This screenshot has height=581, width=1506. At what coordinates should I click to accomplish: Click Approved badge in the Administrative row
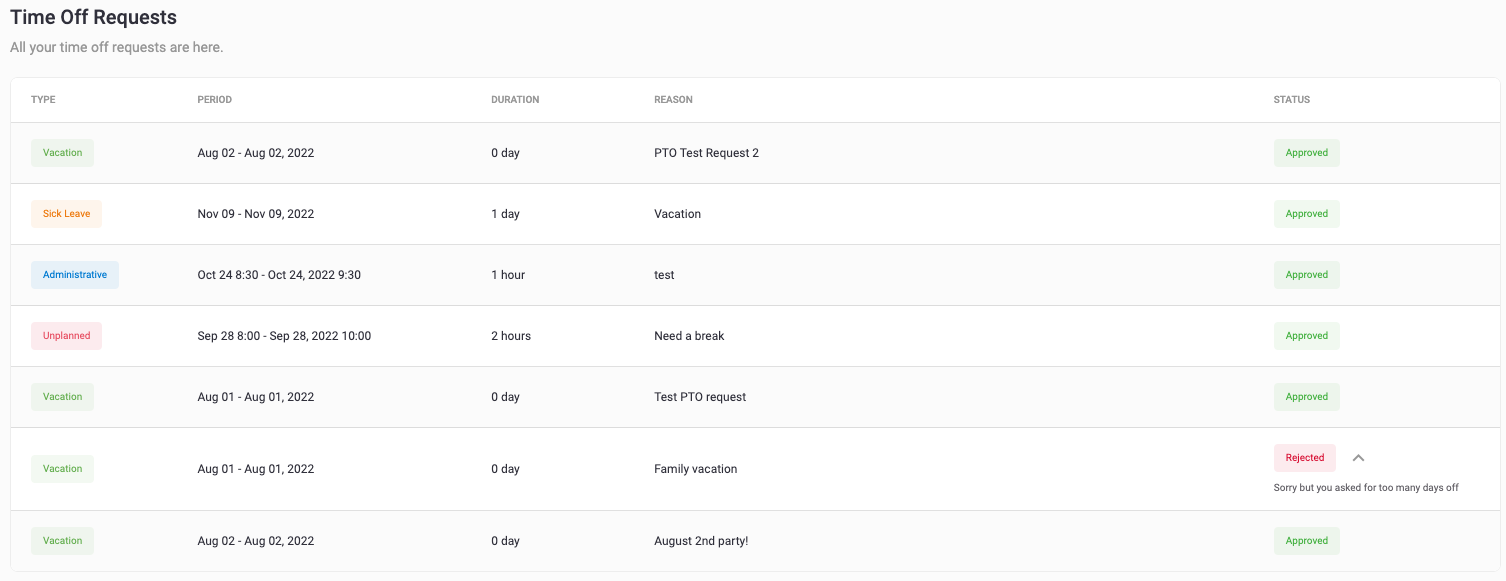point(1306,275)
